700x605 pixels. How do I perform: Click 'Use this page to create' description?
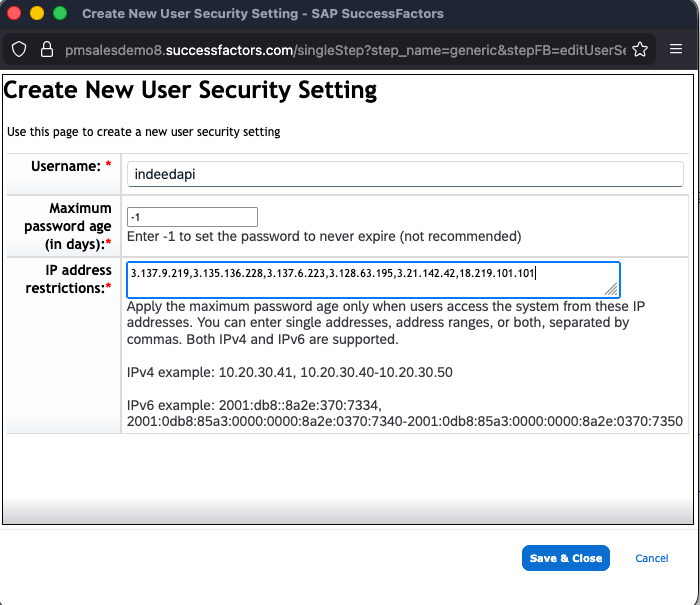pyautogui.click(x=144, y=132)
